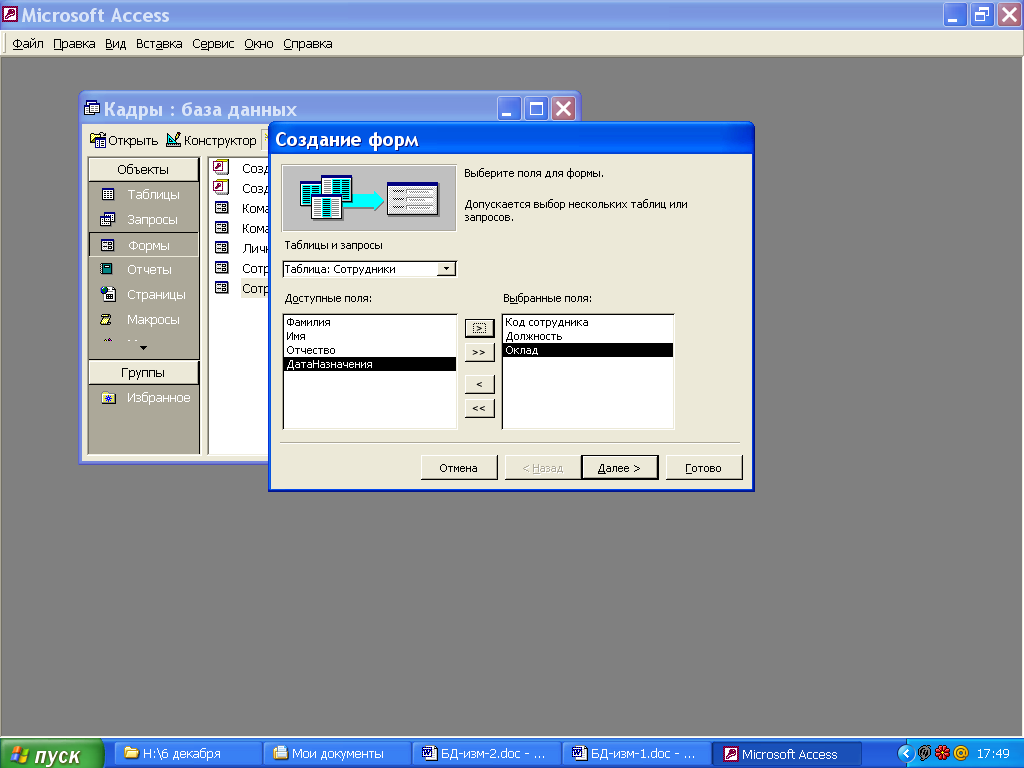Open the Правка menu
Viewport: 1024px width, 768px height.
coord(74,44)
